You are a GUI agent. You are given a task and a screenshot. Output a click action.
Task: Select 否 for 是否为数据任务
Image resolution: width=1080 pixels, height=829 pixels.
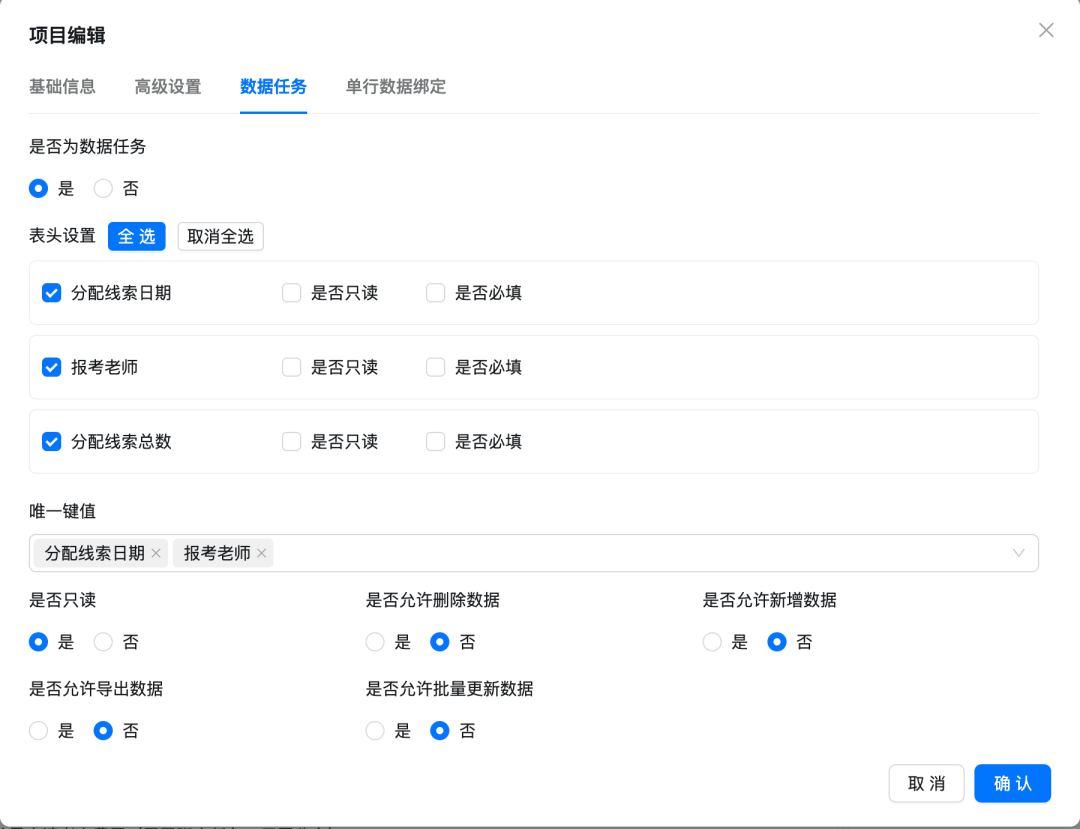click(103, 189)
